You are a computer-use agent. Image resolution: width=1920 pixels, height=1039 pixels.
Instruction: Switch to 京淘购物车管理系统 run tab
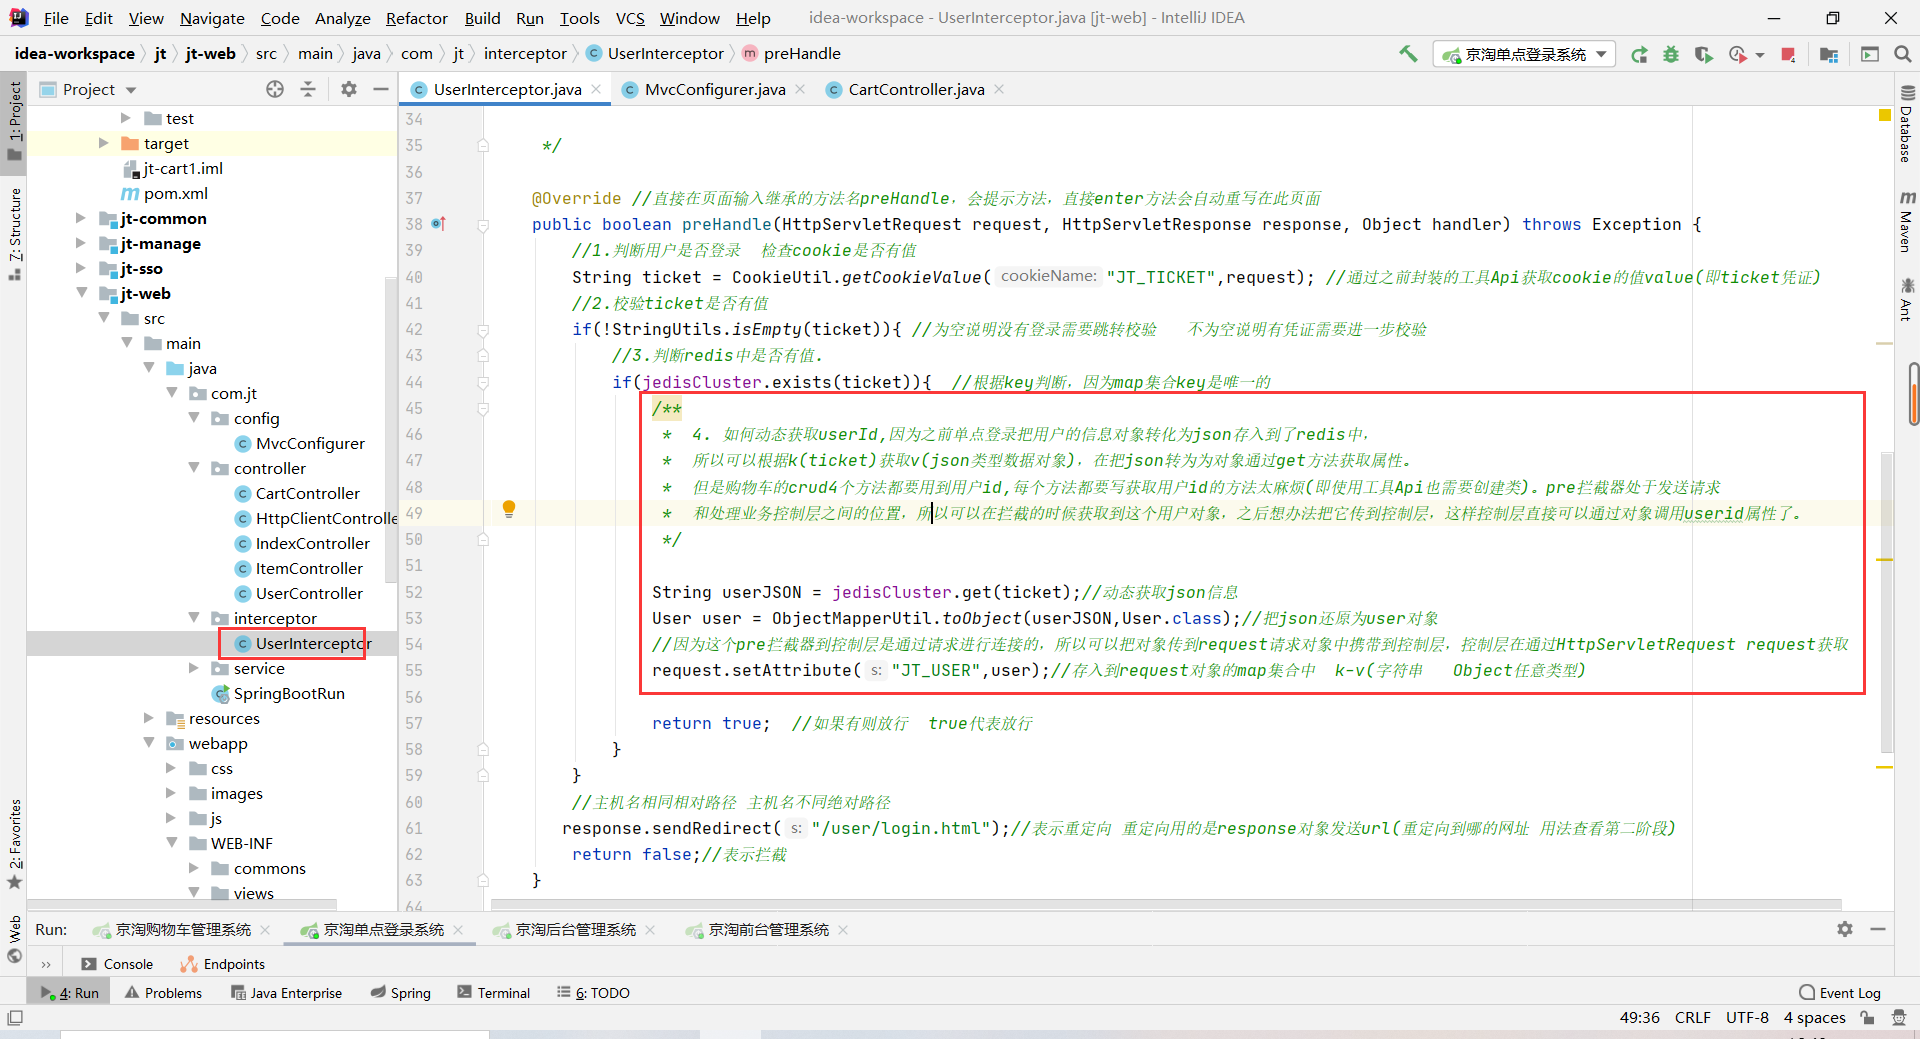tap(182, 930)
